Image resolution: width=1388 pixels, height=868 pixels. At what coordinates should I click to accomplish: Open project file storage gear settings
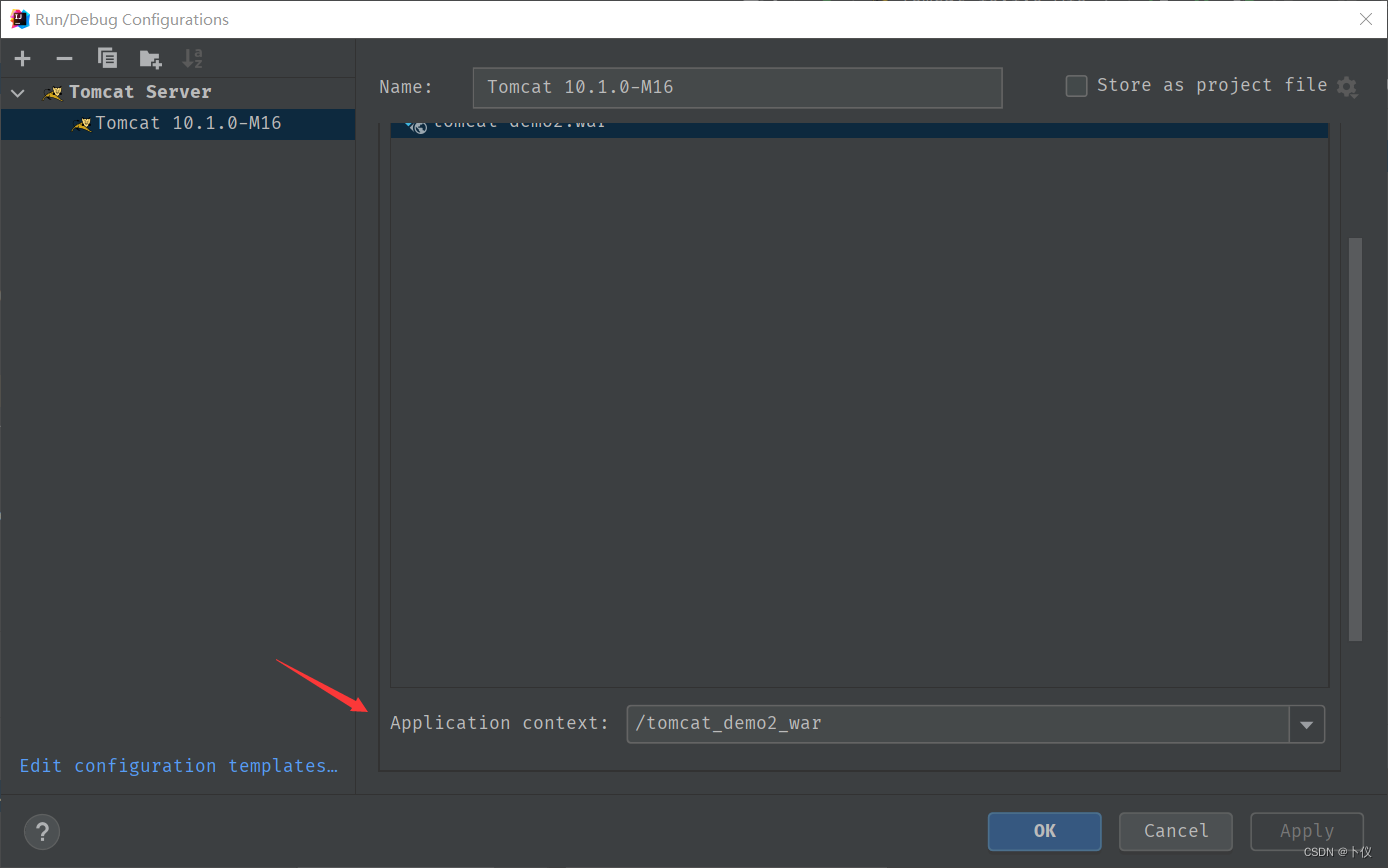[x=1347, y=87]
